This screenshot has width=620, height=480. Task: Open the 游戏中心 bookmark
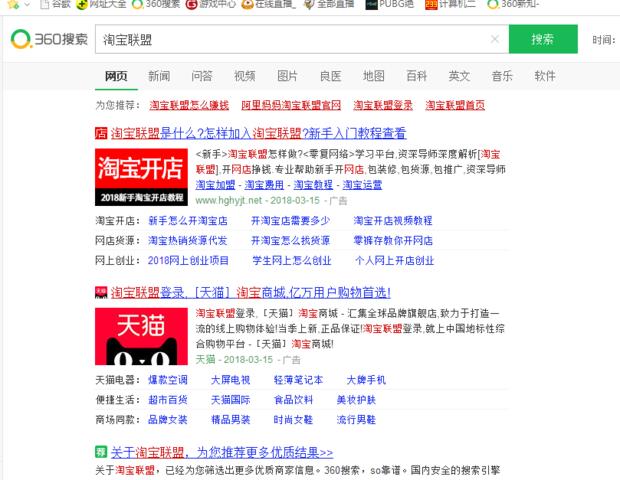click(x=211, y=4)
